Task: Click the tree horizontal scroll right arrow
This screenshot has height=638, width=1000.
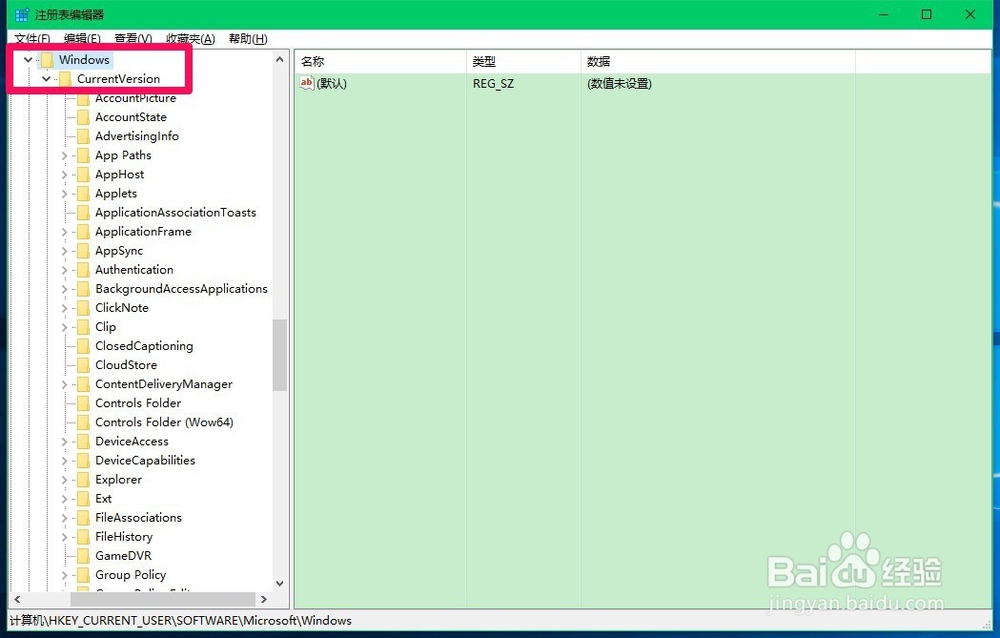Action: tap(263, 600)
